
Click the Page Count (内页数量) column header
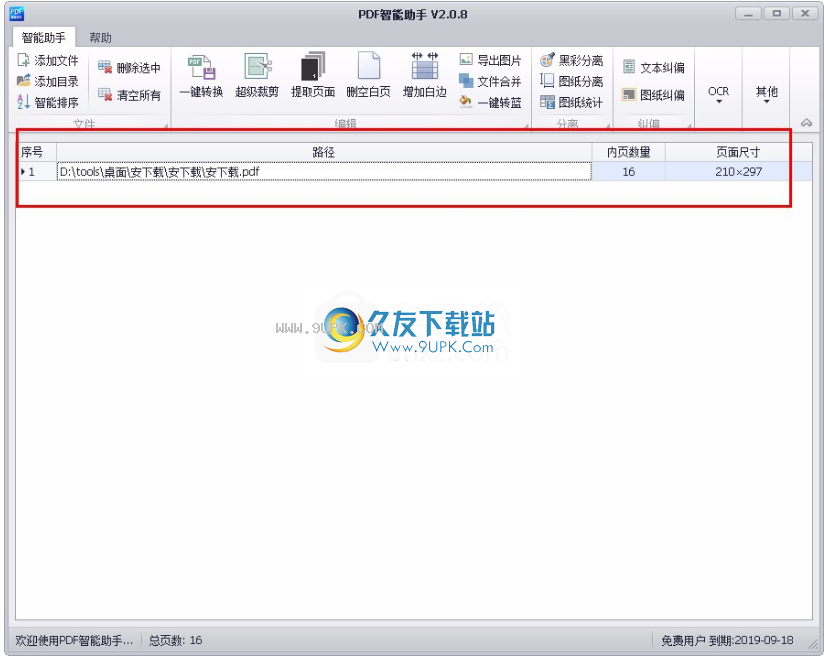(x=629, y=152)
